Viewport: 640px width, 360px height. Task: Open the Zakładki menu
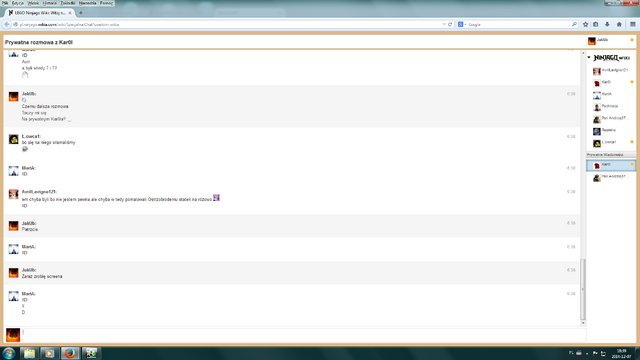point(68,3)
